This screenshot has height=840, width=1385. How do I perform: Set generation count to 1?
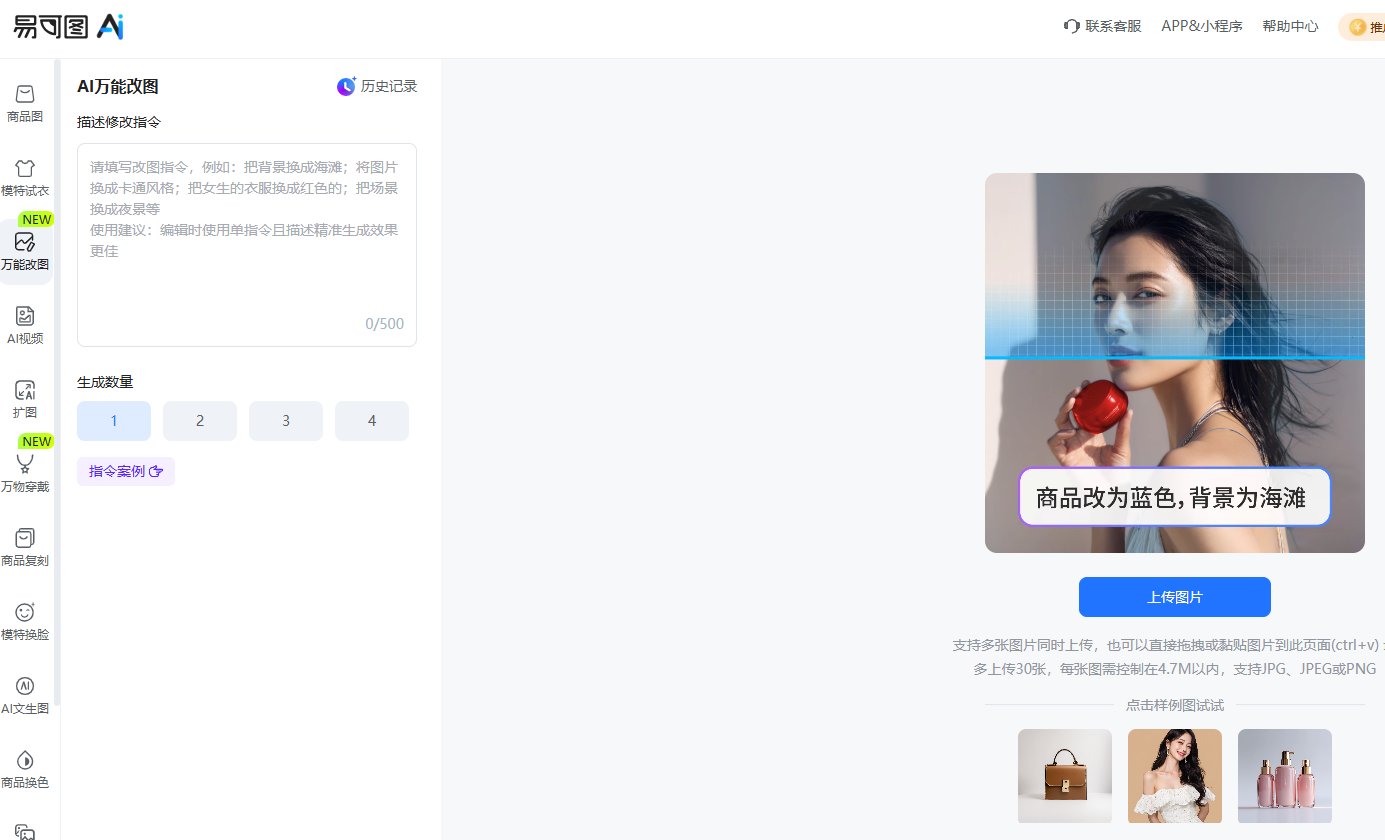click(114, 421)
